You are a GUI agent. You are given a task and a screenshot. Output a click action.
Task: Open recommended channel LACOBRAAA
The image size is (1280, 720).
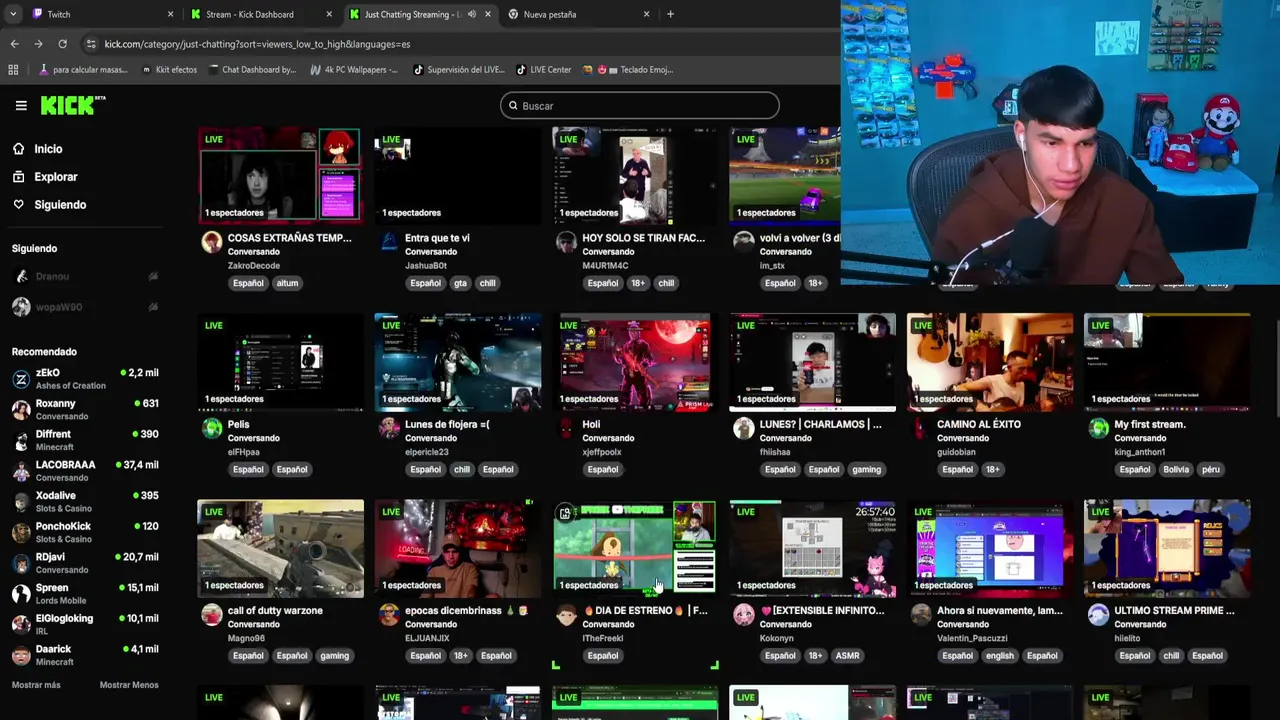point(85,471)
